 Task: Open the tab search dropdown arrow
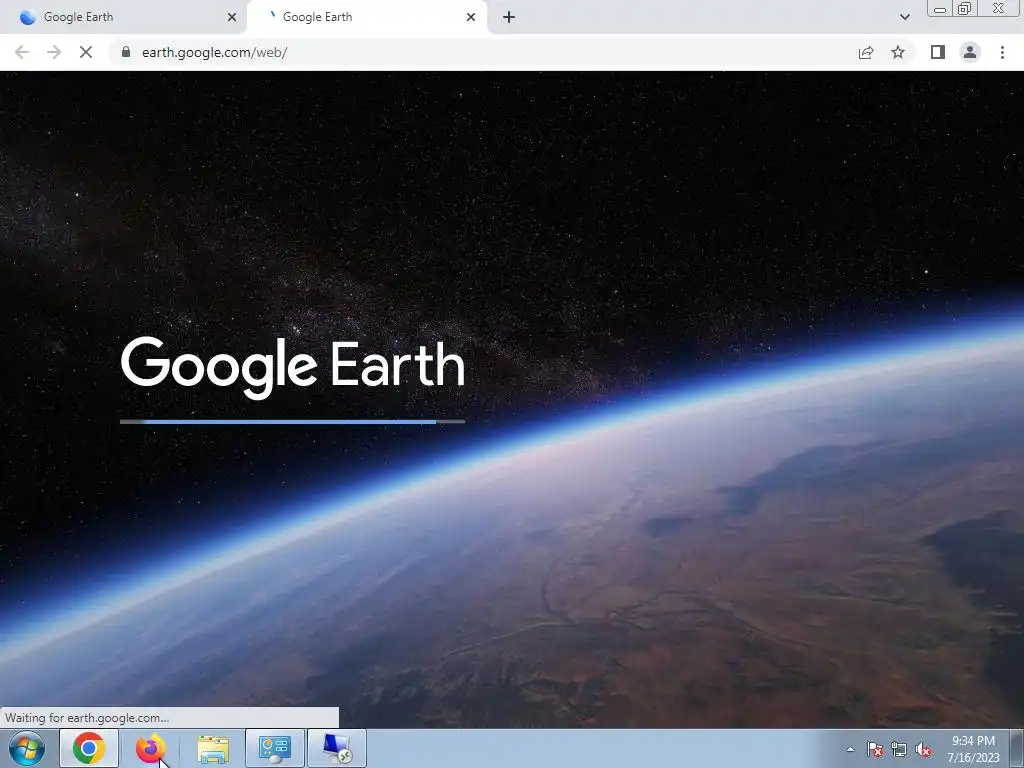[x=904, y=17]
